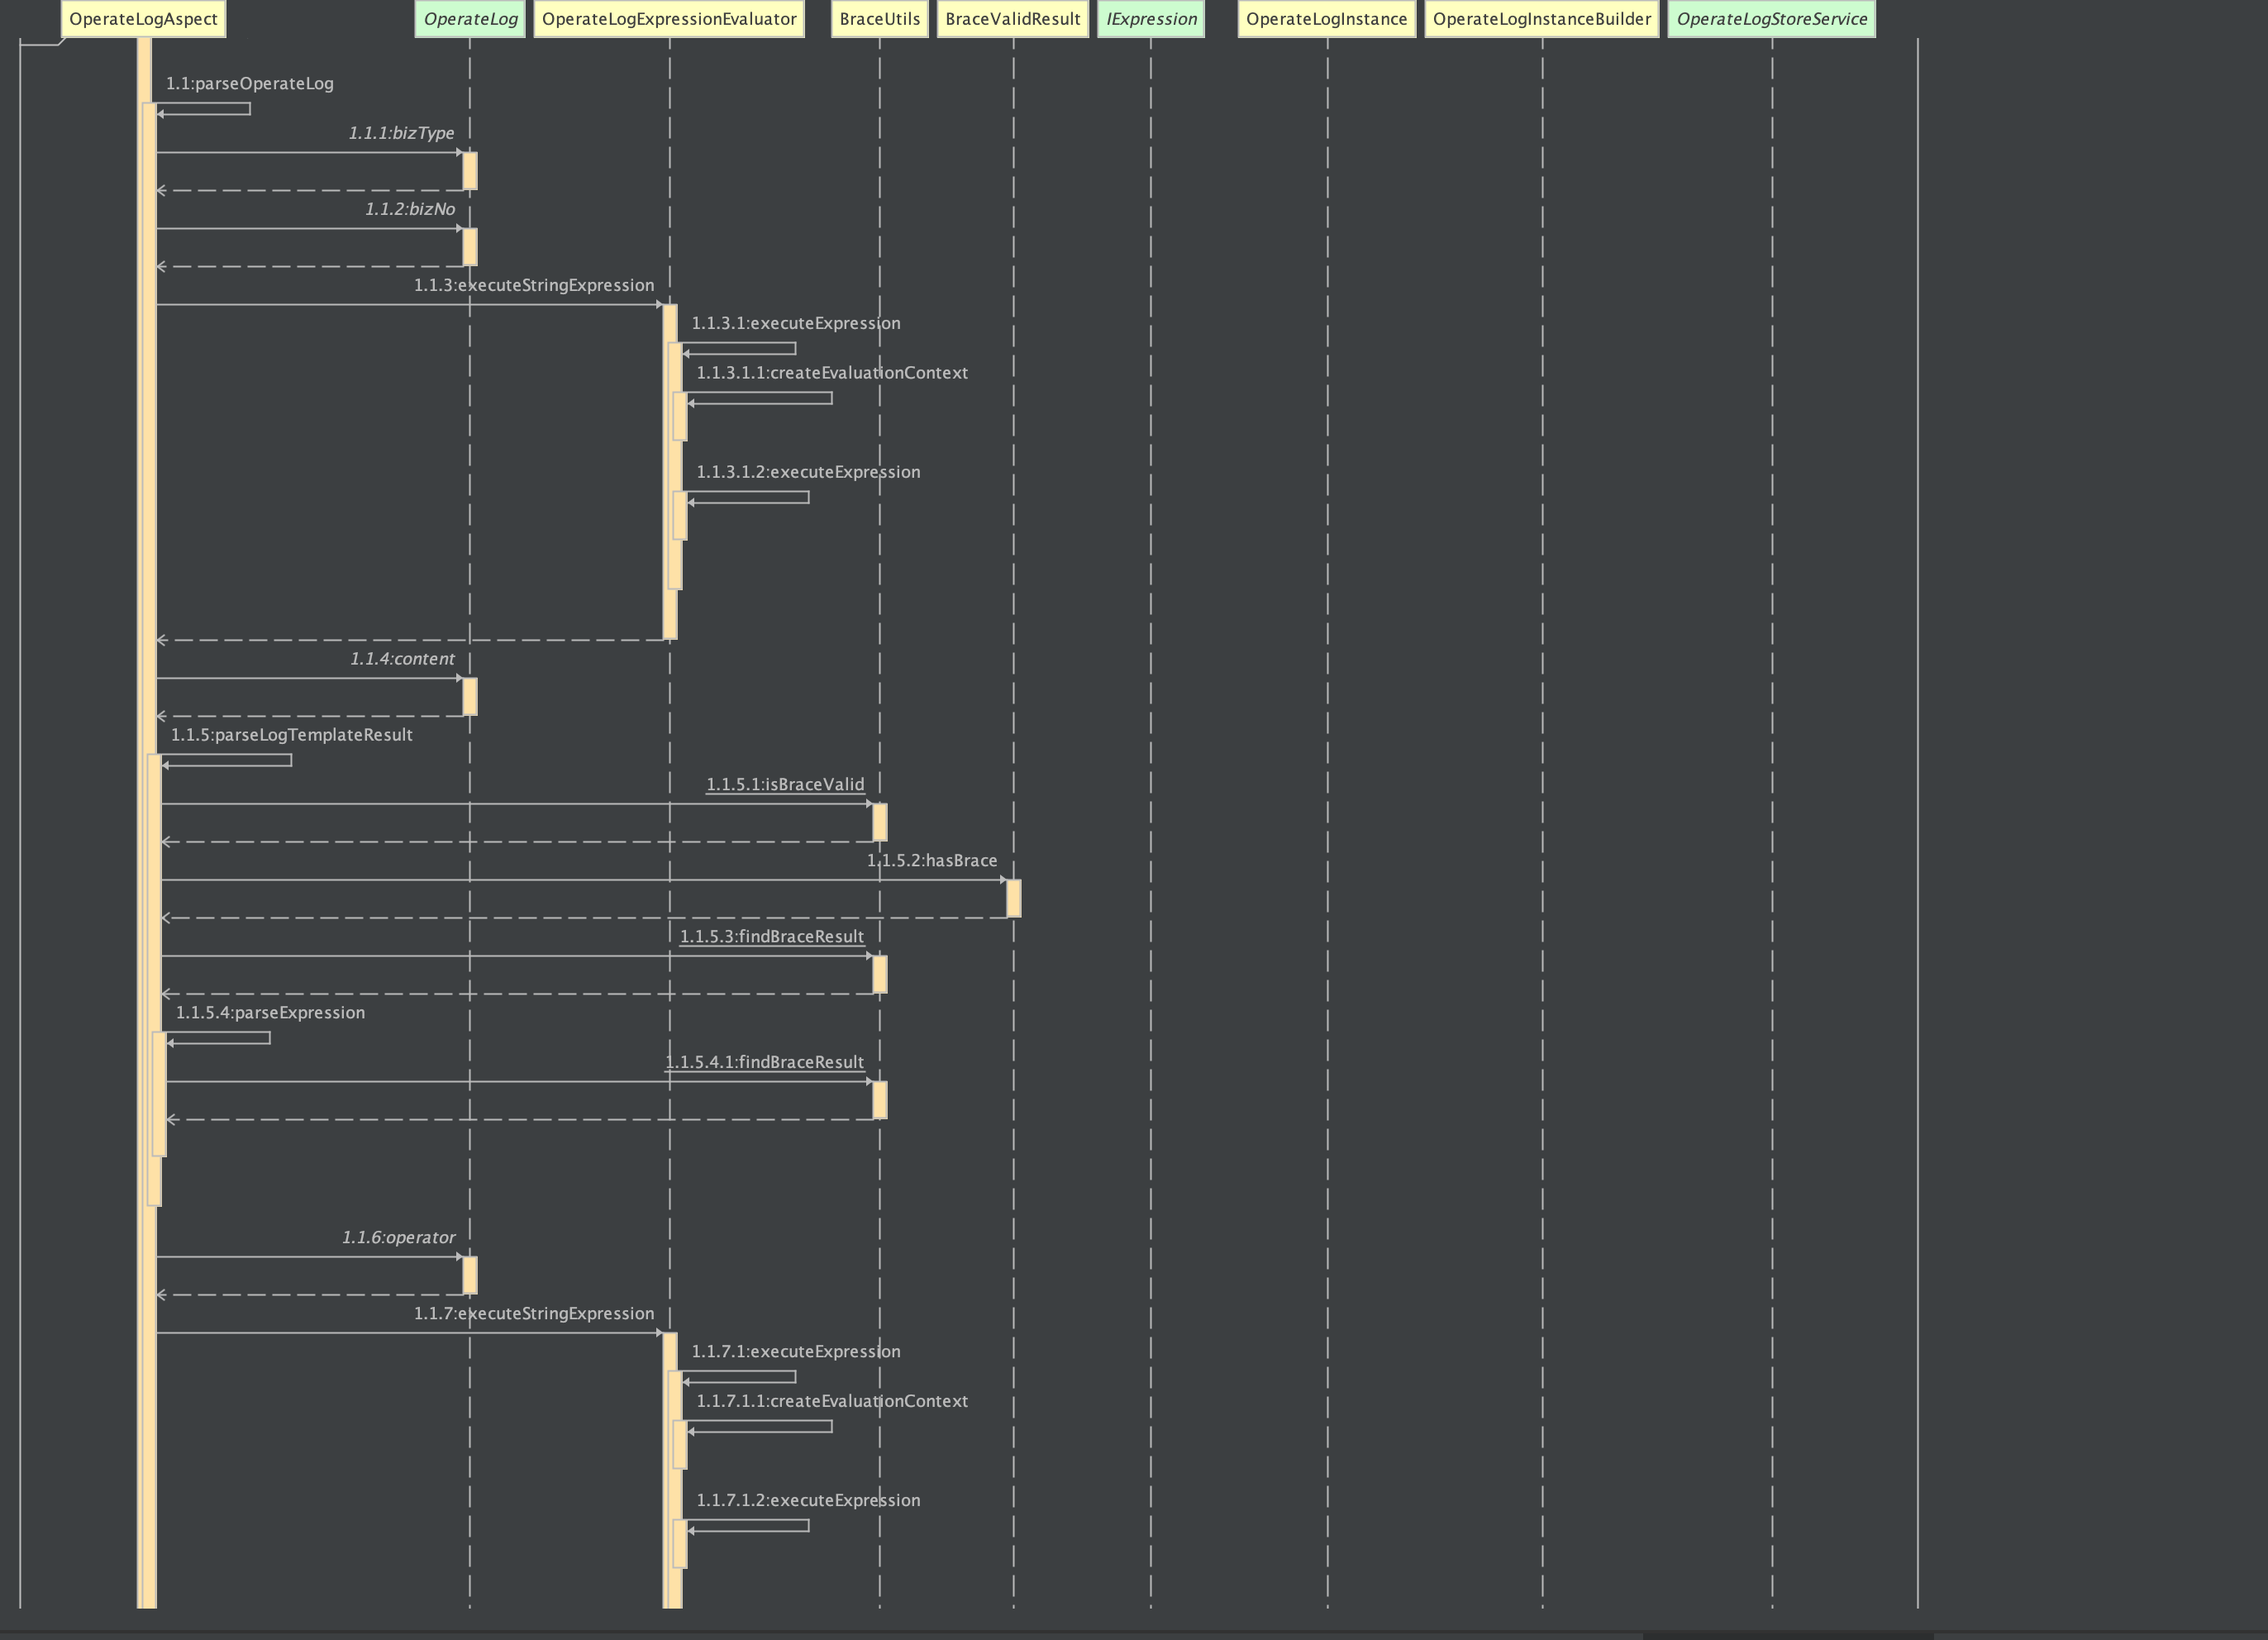Click the 1.1.5.2:hasBrace message label
The image size is (2268, 1640).
click(932, 860)
